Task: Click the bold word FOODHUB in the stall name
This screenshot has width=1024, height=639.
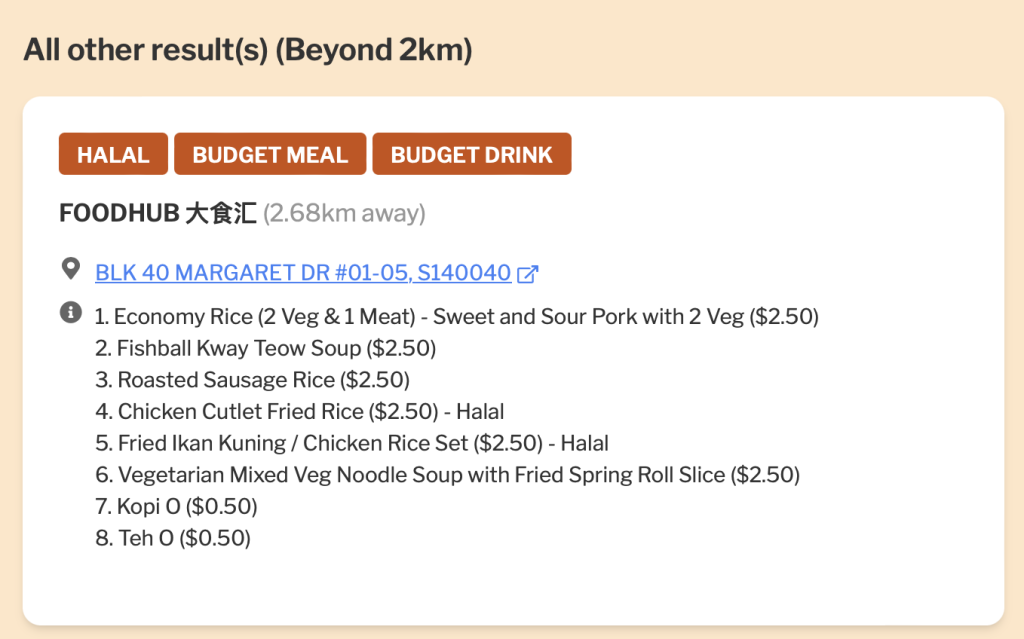Action: 119,213
